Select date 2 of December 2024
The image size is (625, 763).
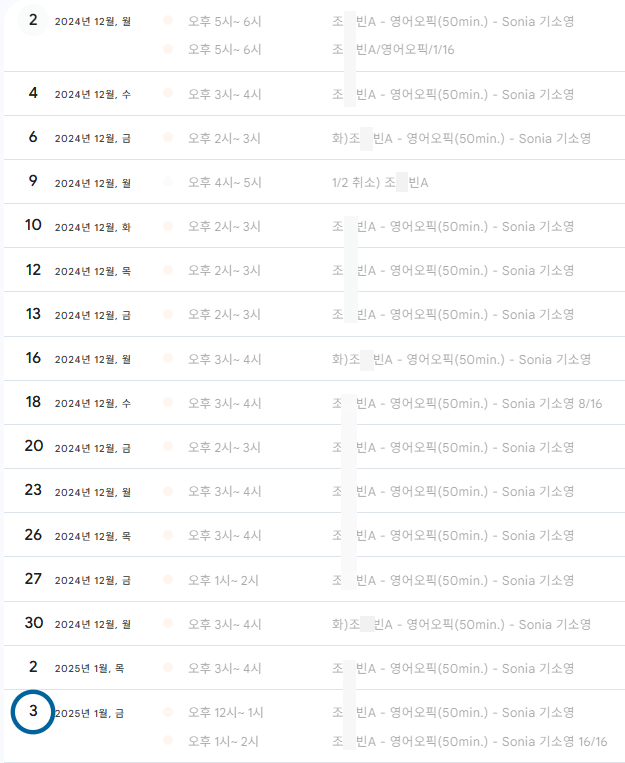click(33, 20)
